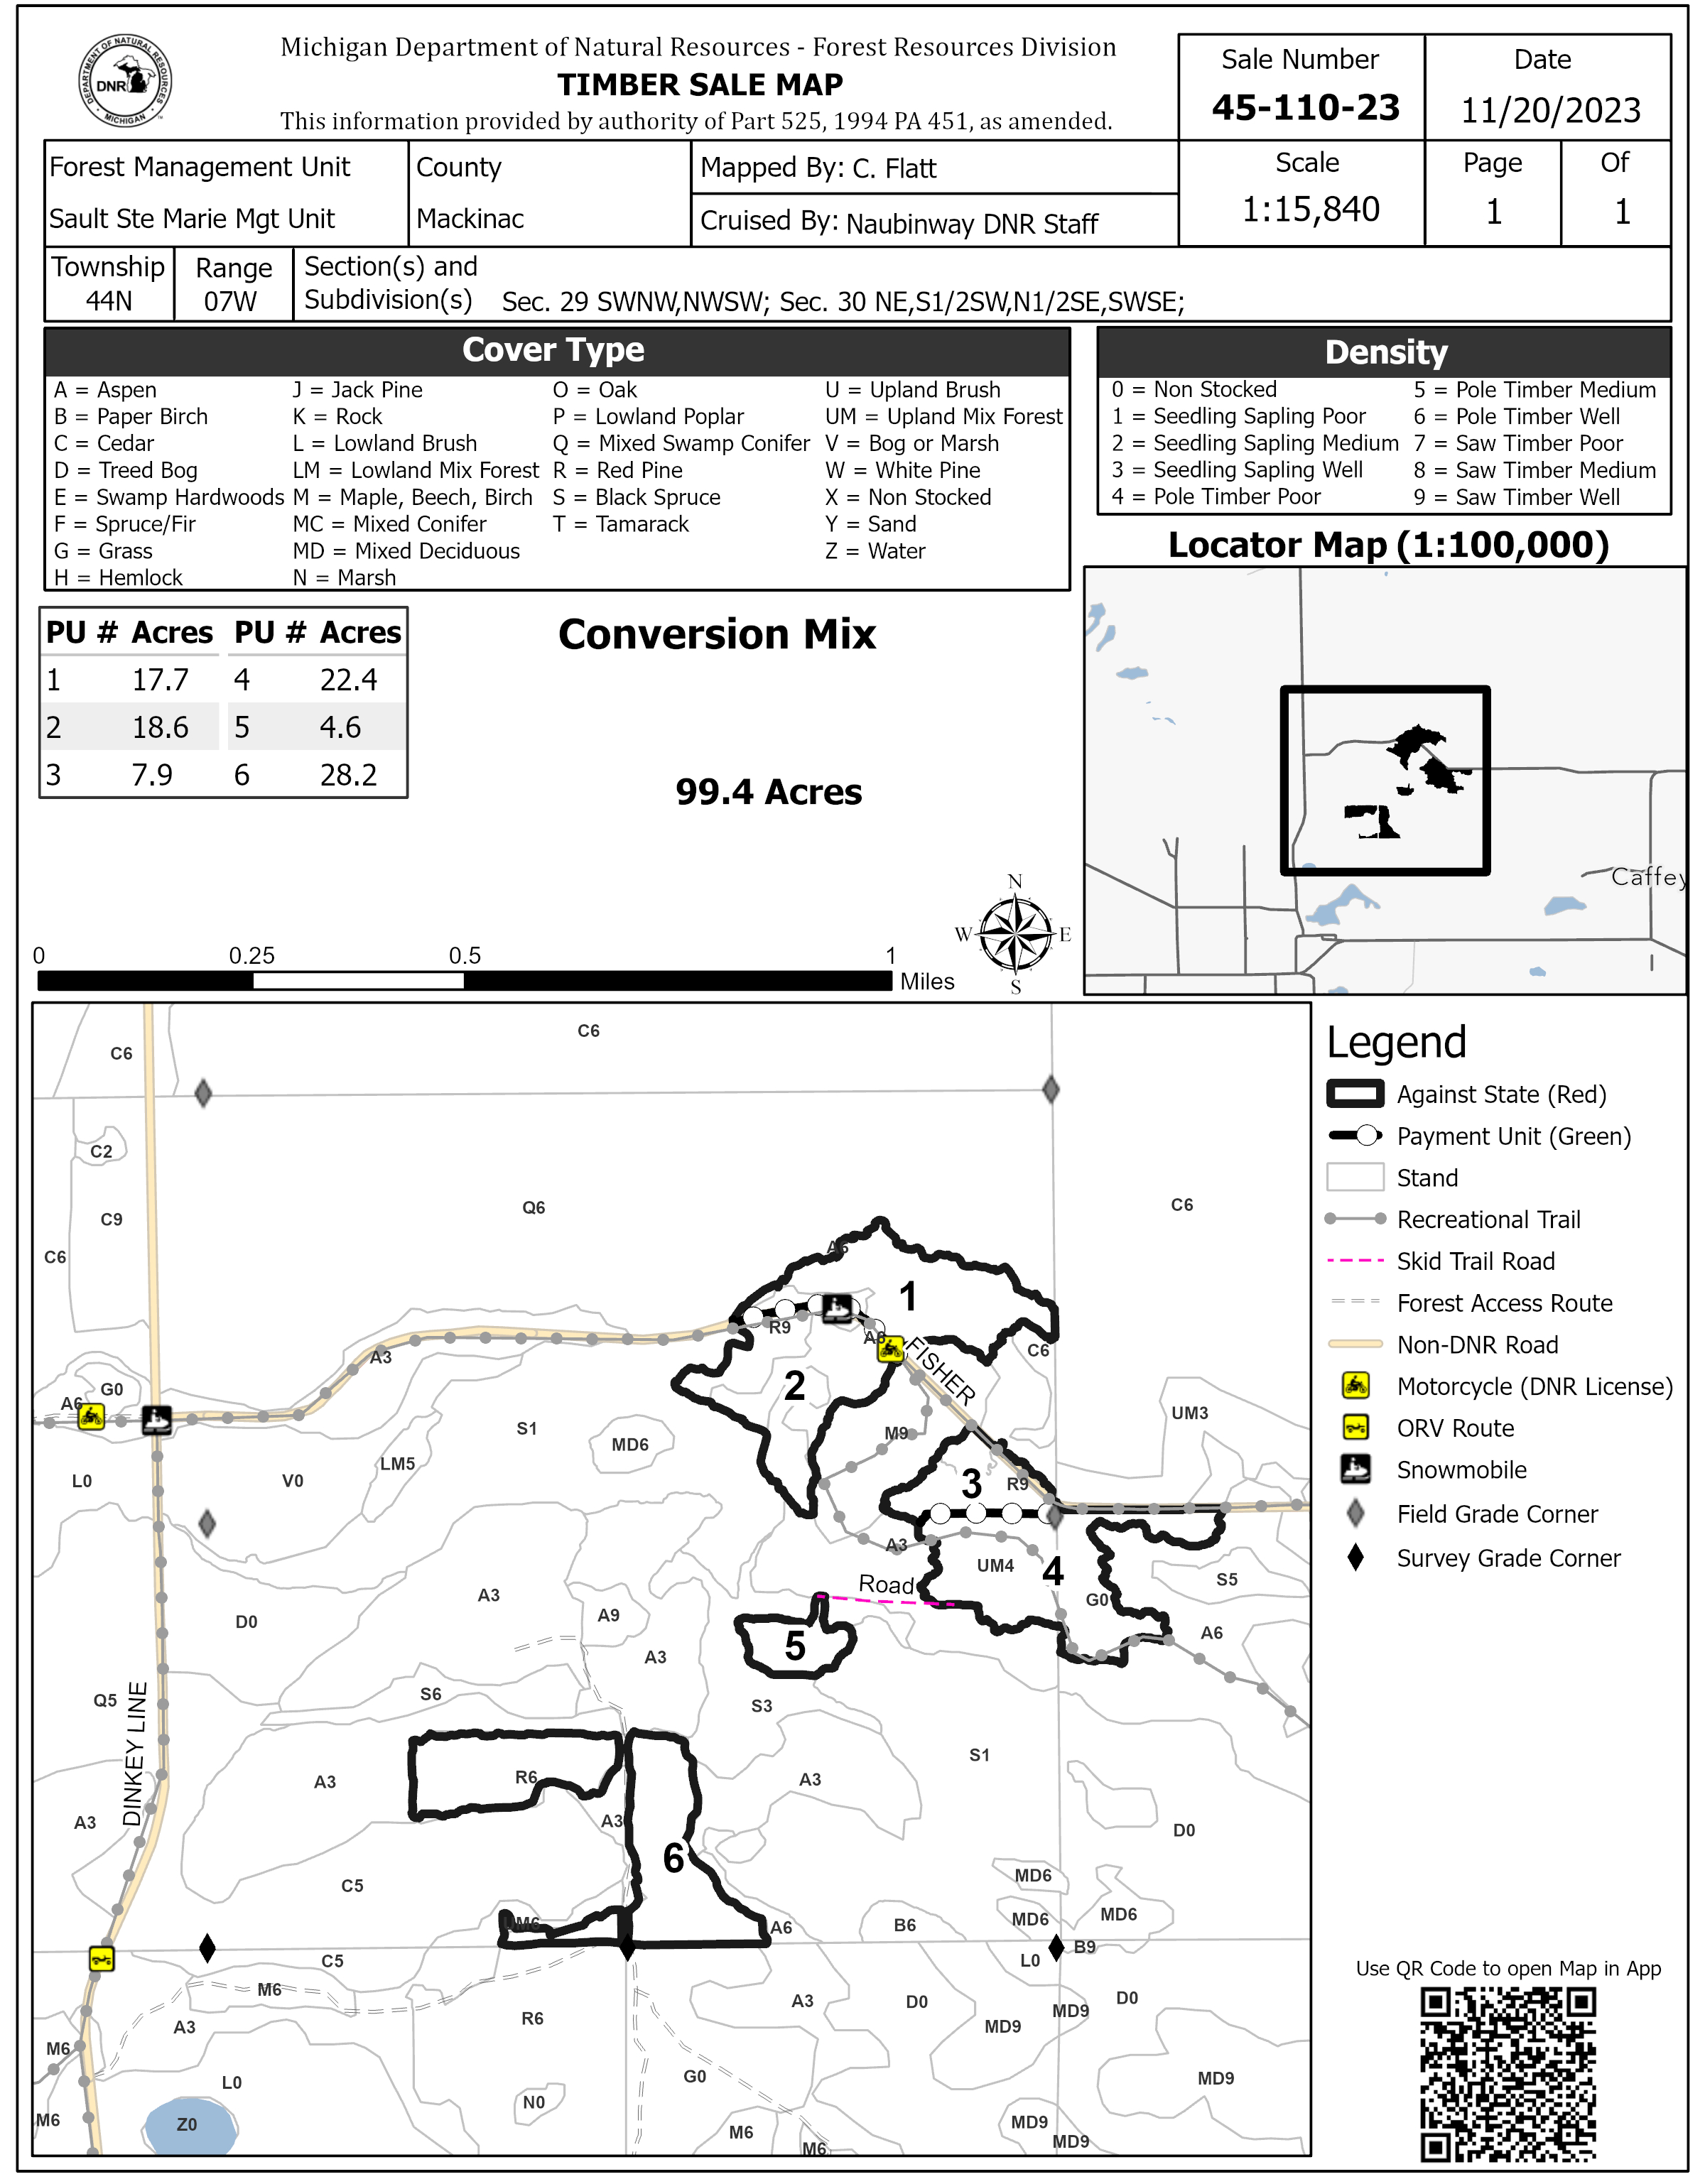This screenshot has width=1705, height=2184.
Task: Click the Density table header
Action: click(1385, 352)
